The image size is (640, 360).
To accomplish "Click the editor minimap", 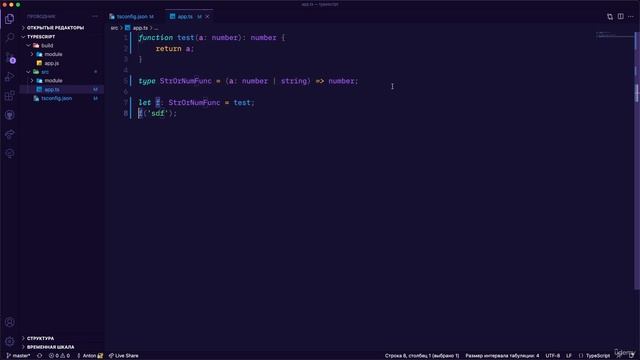I will click(614, 35).
